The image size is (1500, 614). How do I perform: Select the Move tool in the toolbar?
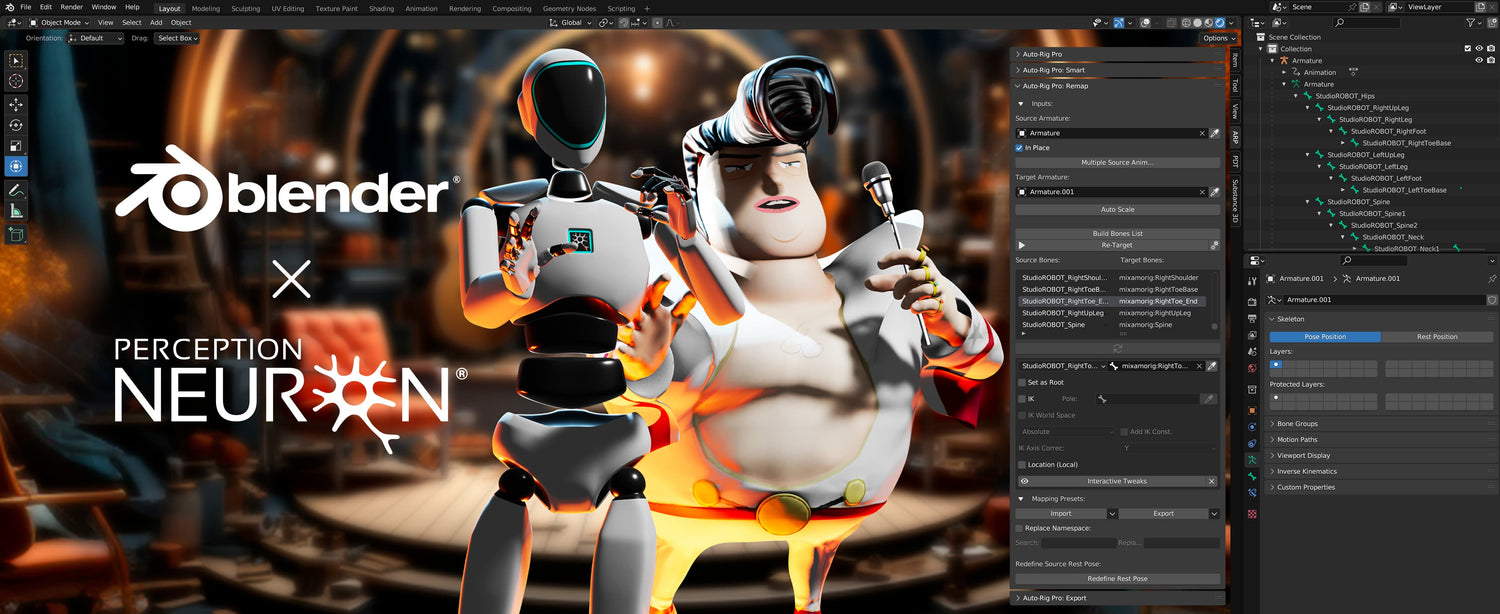pyautogui.click(x=15, y=104)
